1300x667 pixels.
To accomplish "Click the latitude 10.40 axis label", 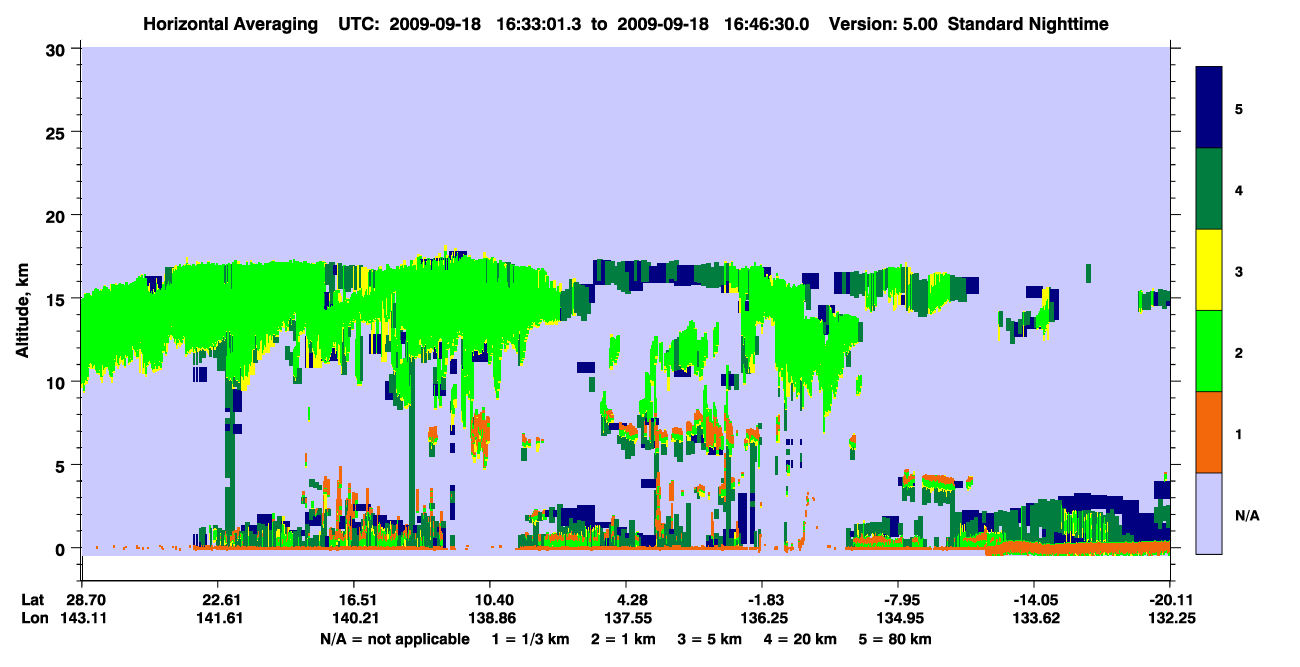I will 489,600.
